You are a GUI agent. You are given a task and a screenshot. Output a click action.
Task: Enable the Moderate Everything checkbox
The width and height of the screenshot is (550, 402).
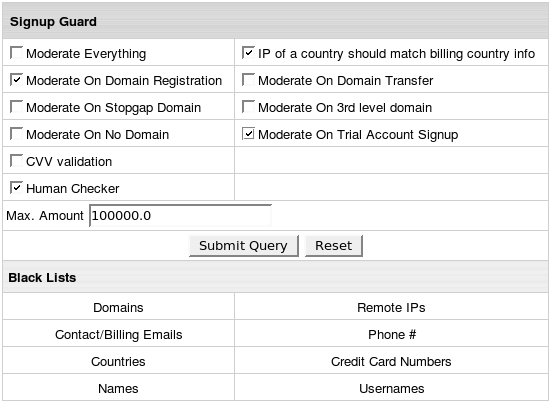point(16,53)
